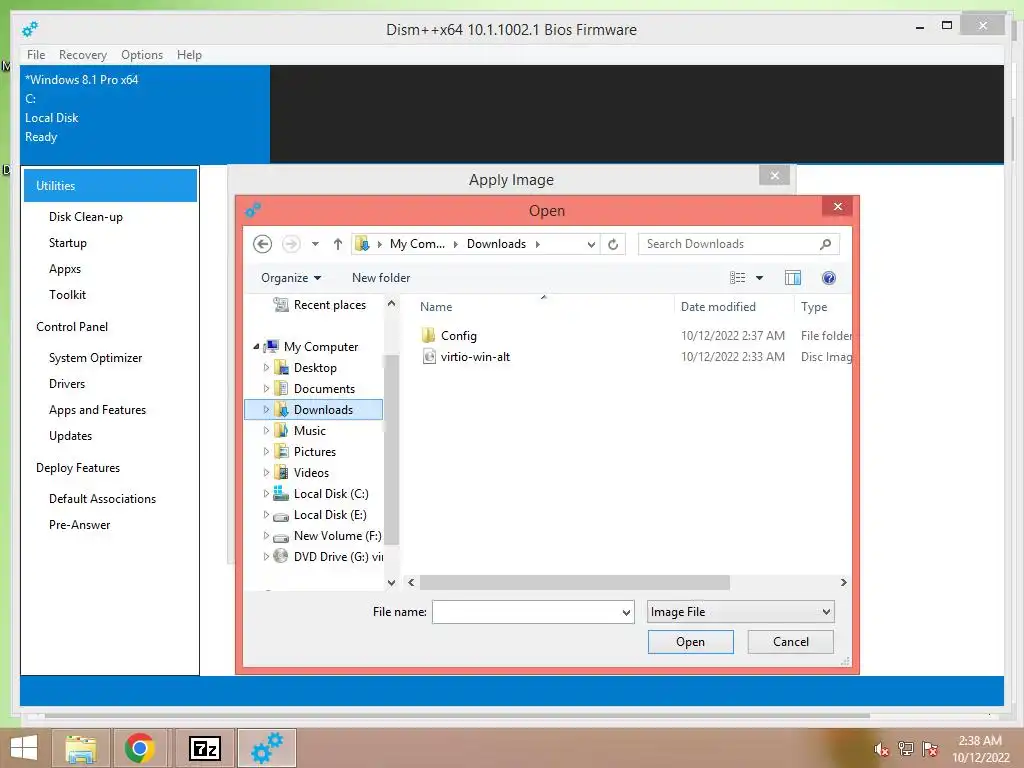The height and width of the screenshot is (768, 1024).
Task: Open File Explorer from taskbar
Action: (80, 748)
